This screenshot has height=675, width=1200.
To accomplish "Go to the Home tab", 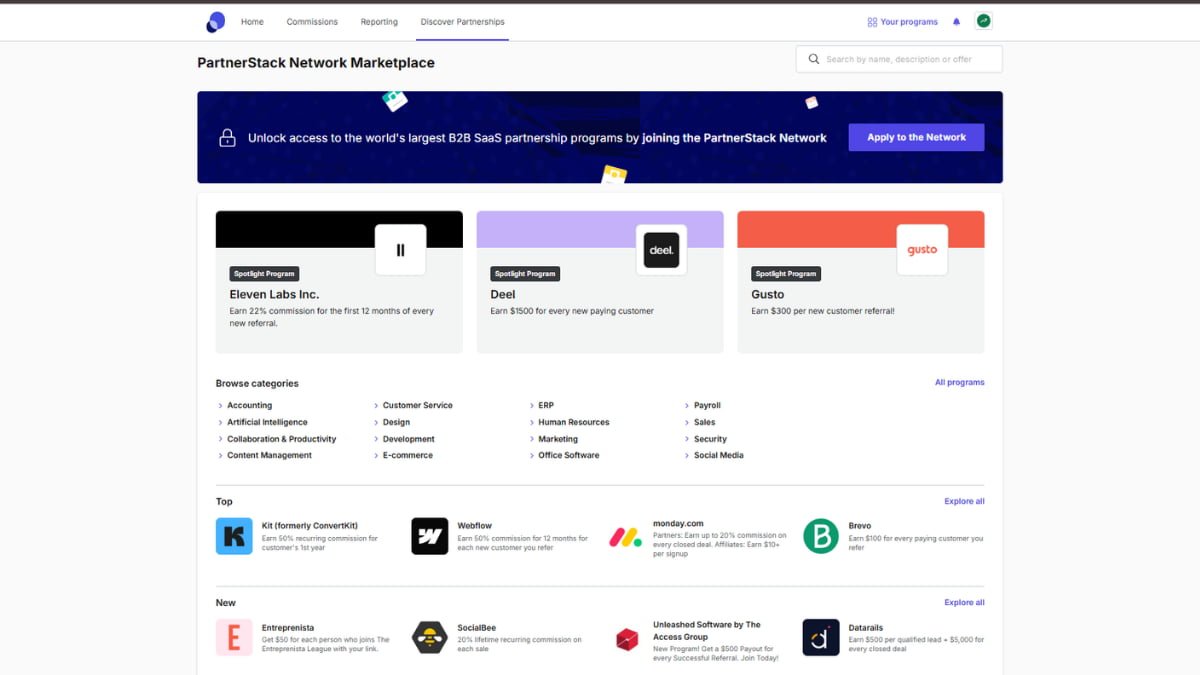I will click(x=252, y=22).
